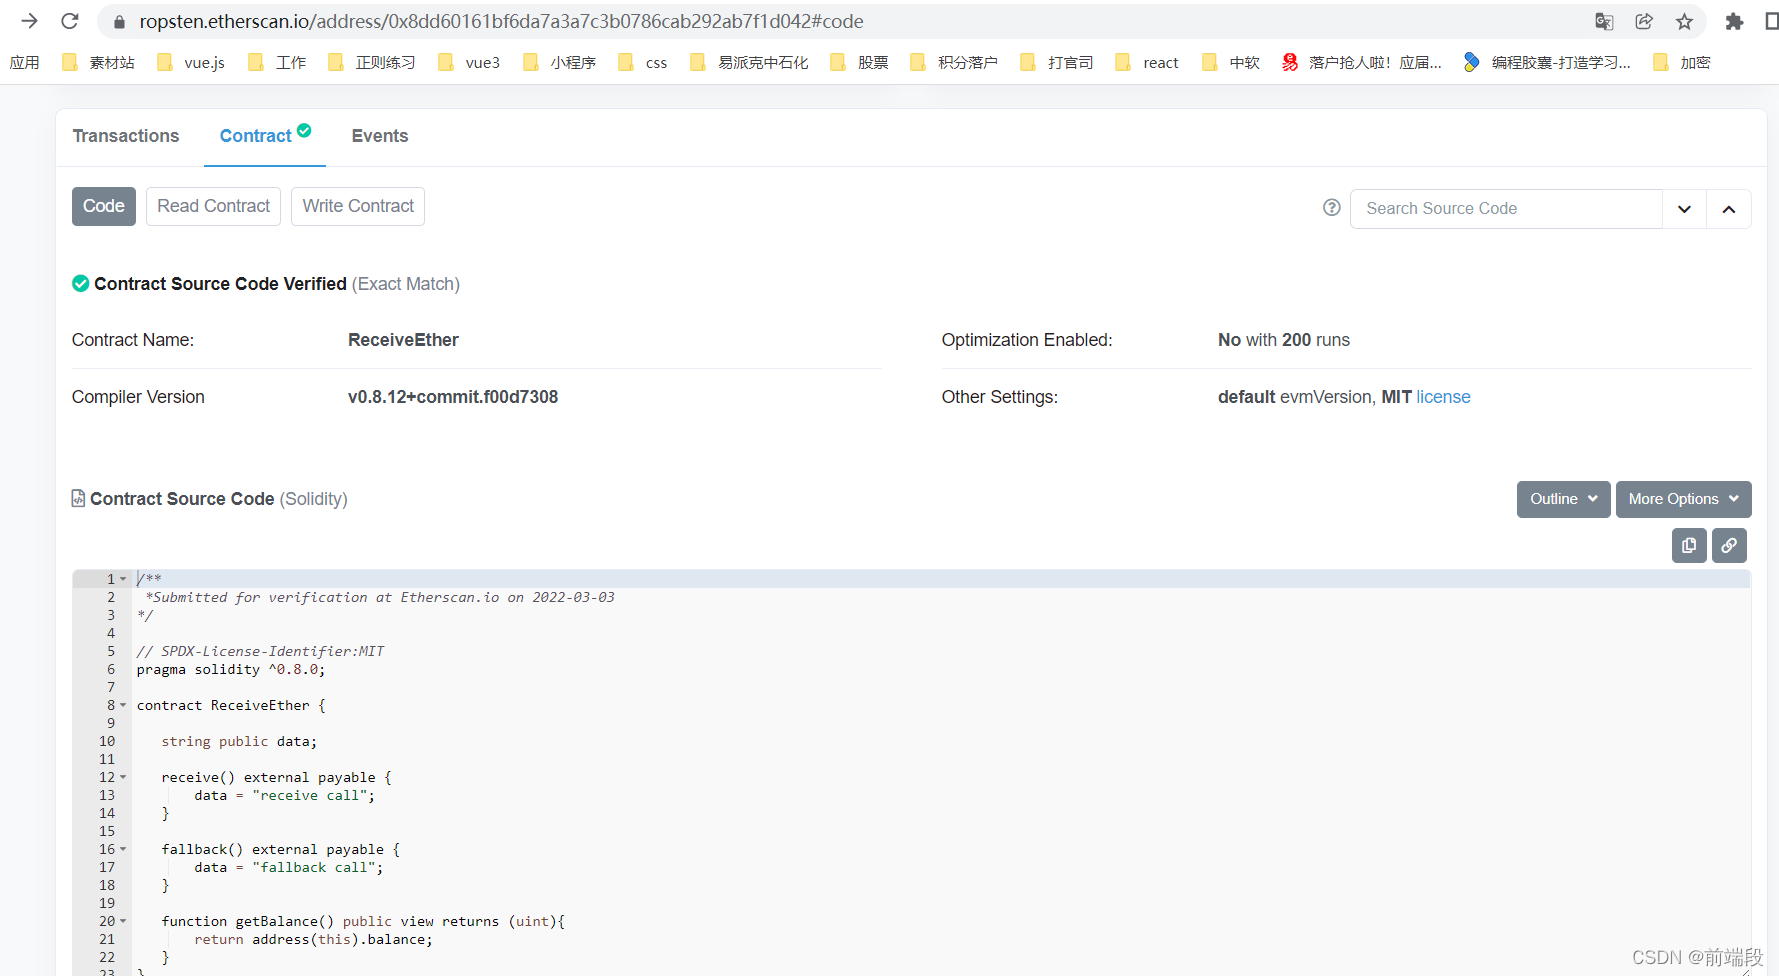1779x976 pixels.
Task: Fold the fallback function at line 16
Action: pos(123,849)
